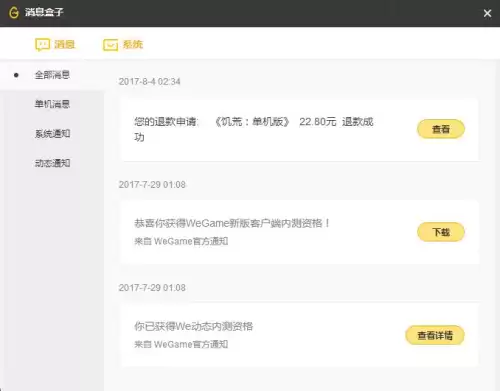
Task: Click the envelope icon beside 系统
Action: [x=110, y=45]
